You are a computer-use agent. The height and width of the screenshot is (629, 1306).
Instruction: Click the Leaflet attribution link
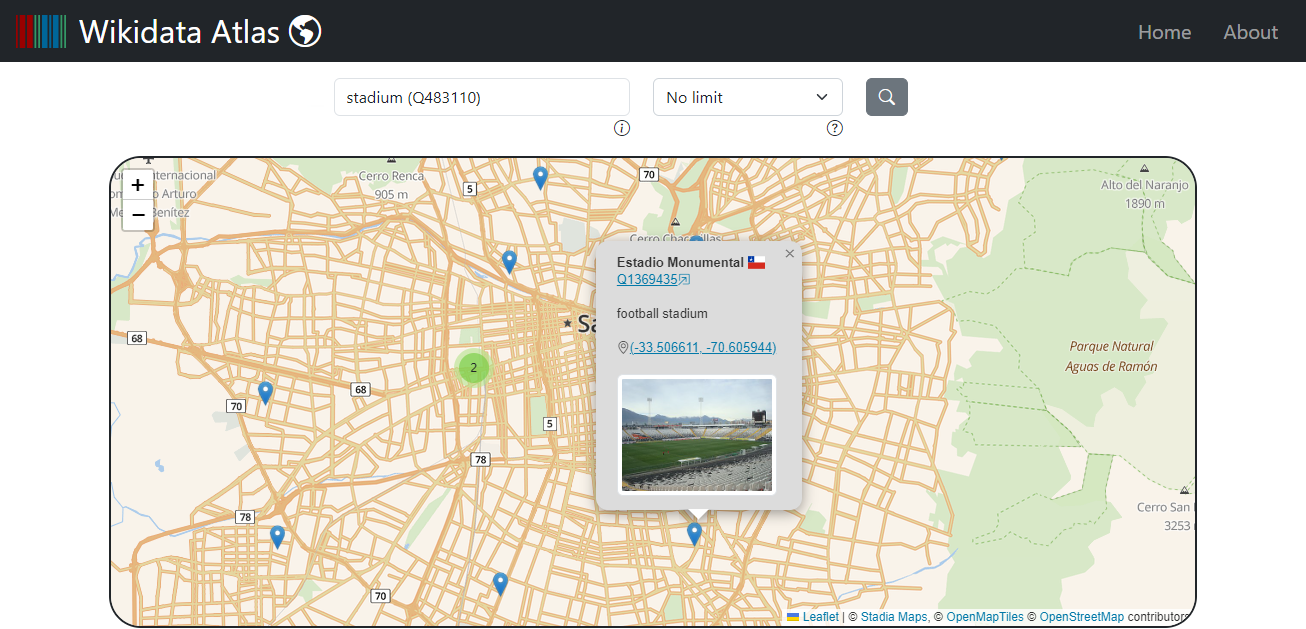click(x=820, y=617)
